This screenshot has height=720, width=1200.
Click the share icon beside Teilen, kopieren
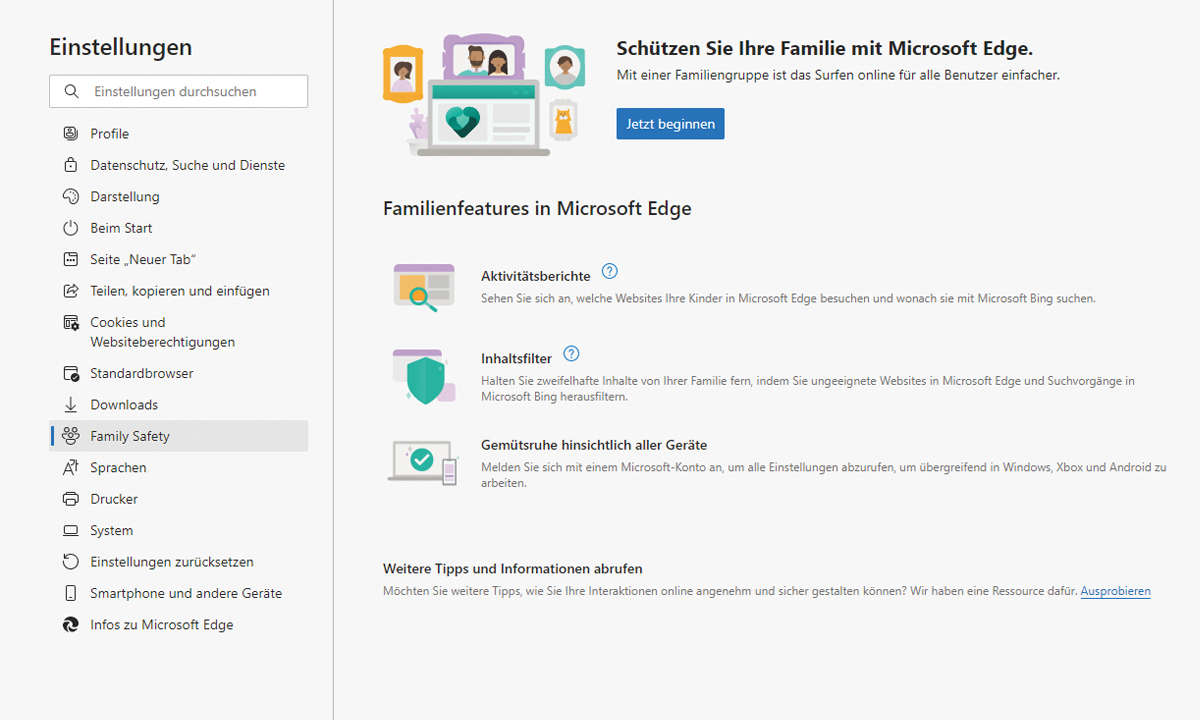[70, 291]
